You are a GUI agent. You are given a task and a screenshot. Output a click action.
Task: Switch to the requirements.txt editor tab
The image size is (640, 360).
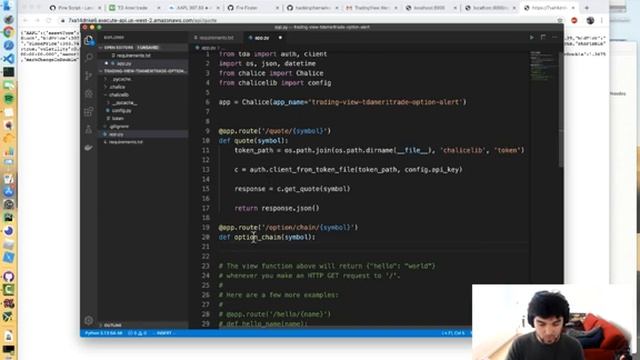coord(216,38)
